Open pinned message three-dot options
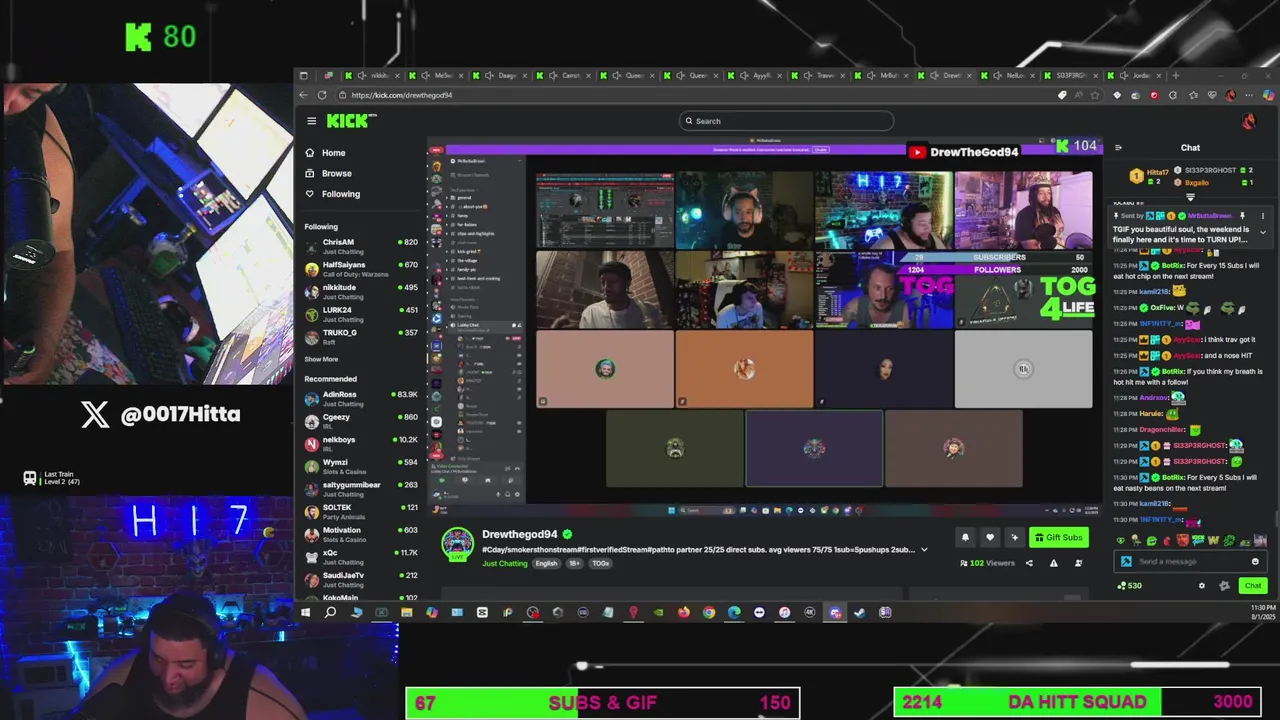 click(1262, 216)
